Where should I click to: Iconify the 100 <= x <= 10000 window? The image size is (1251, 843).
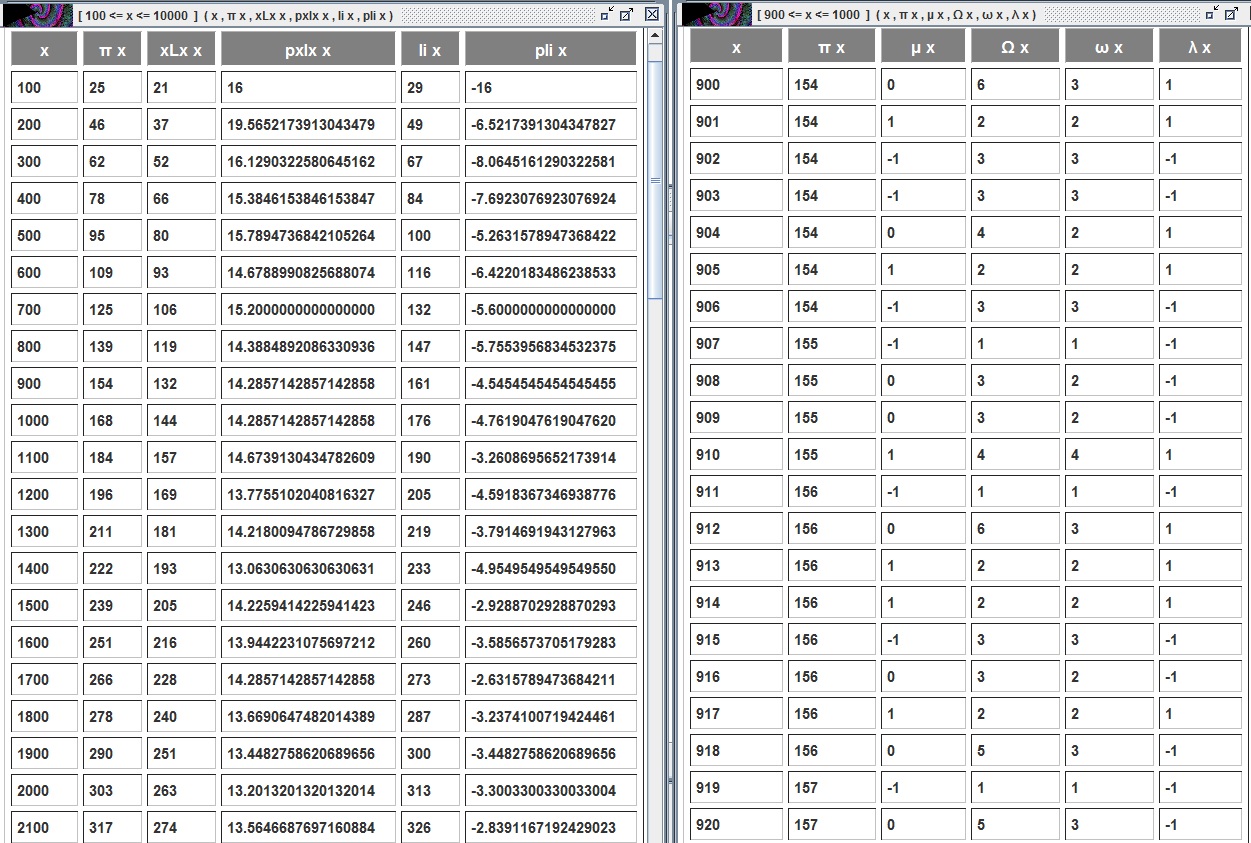tap(607, 14)
